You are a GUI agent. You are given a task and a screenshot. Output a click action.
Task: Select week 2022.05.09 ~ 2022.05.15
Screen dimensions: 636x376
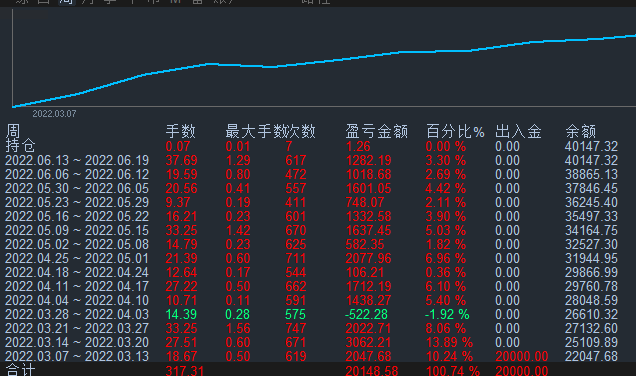click(x=77, y=231)
